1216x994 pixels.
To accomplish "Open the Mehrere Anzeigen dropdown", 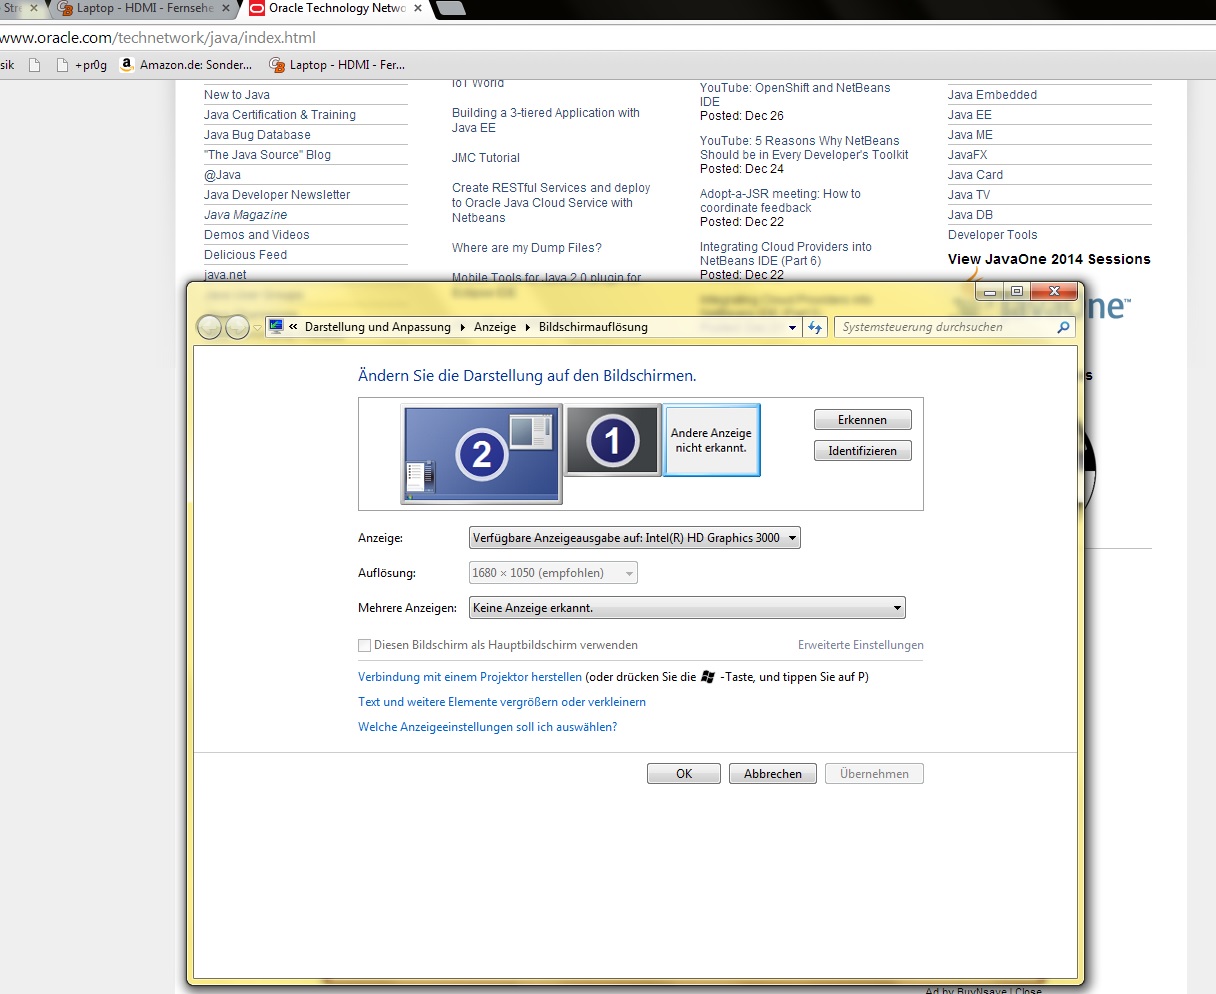I will click(687, 608).
